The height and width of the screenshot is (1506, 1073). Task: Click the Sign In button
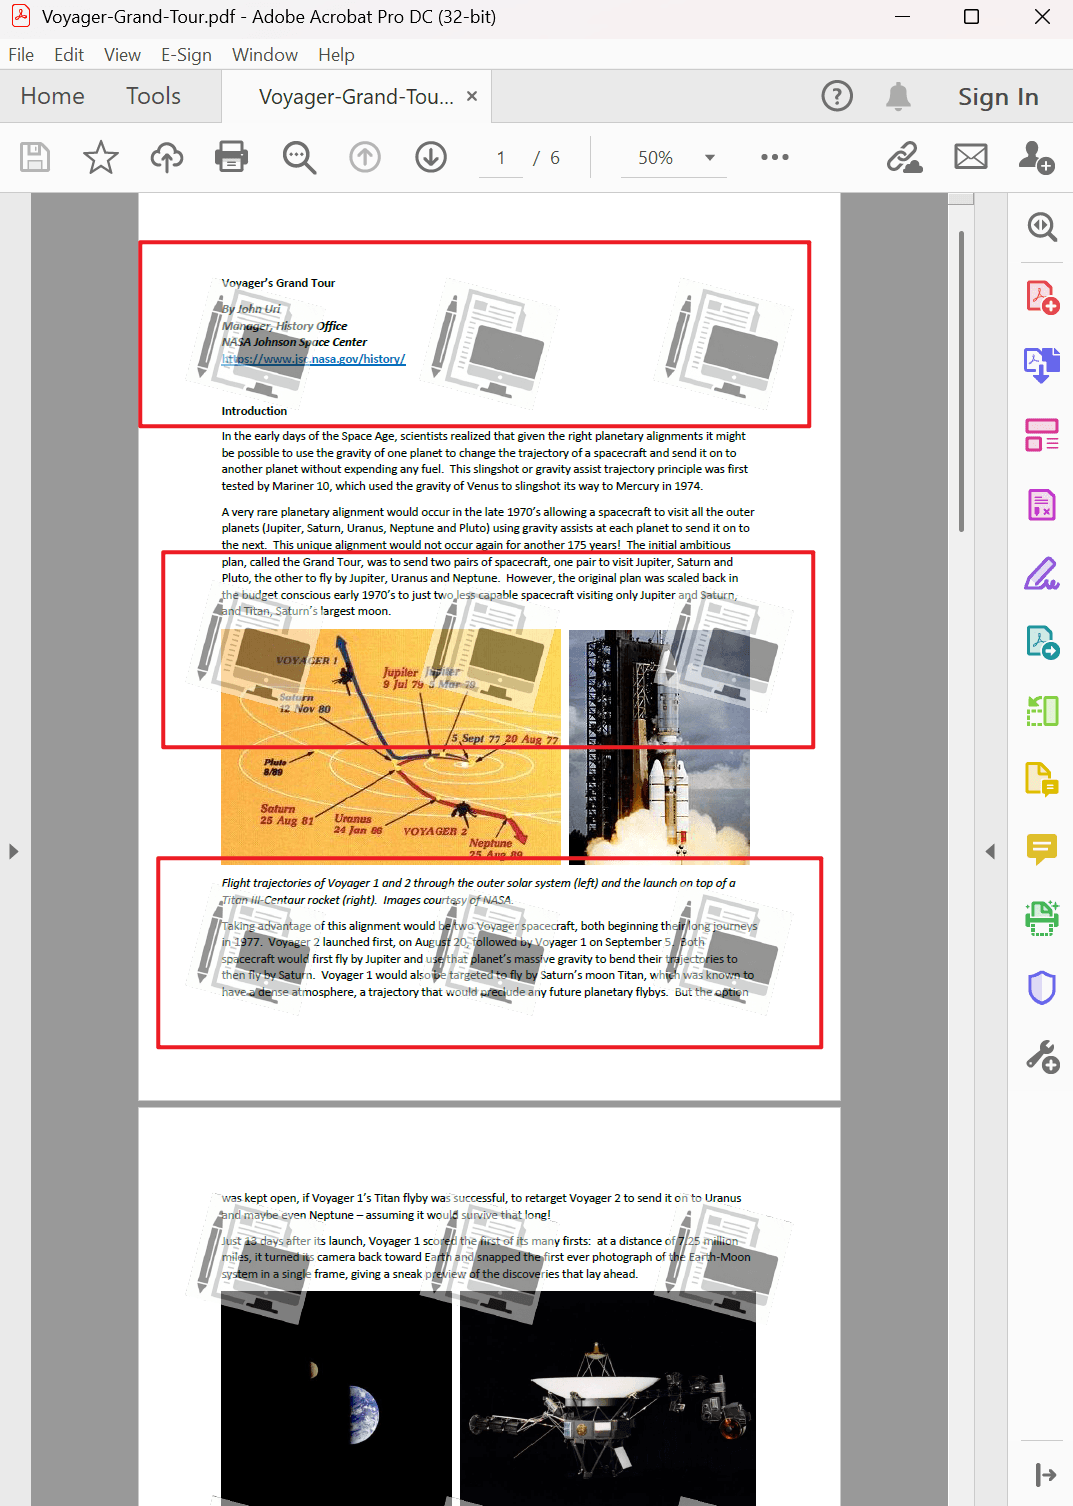[x=997, y=96]
